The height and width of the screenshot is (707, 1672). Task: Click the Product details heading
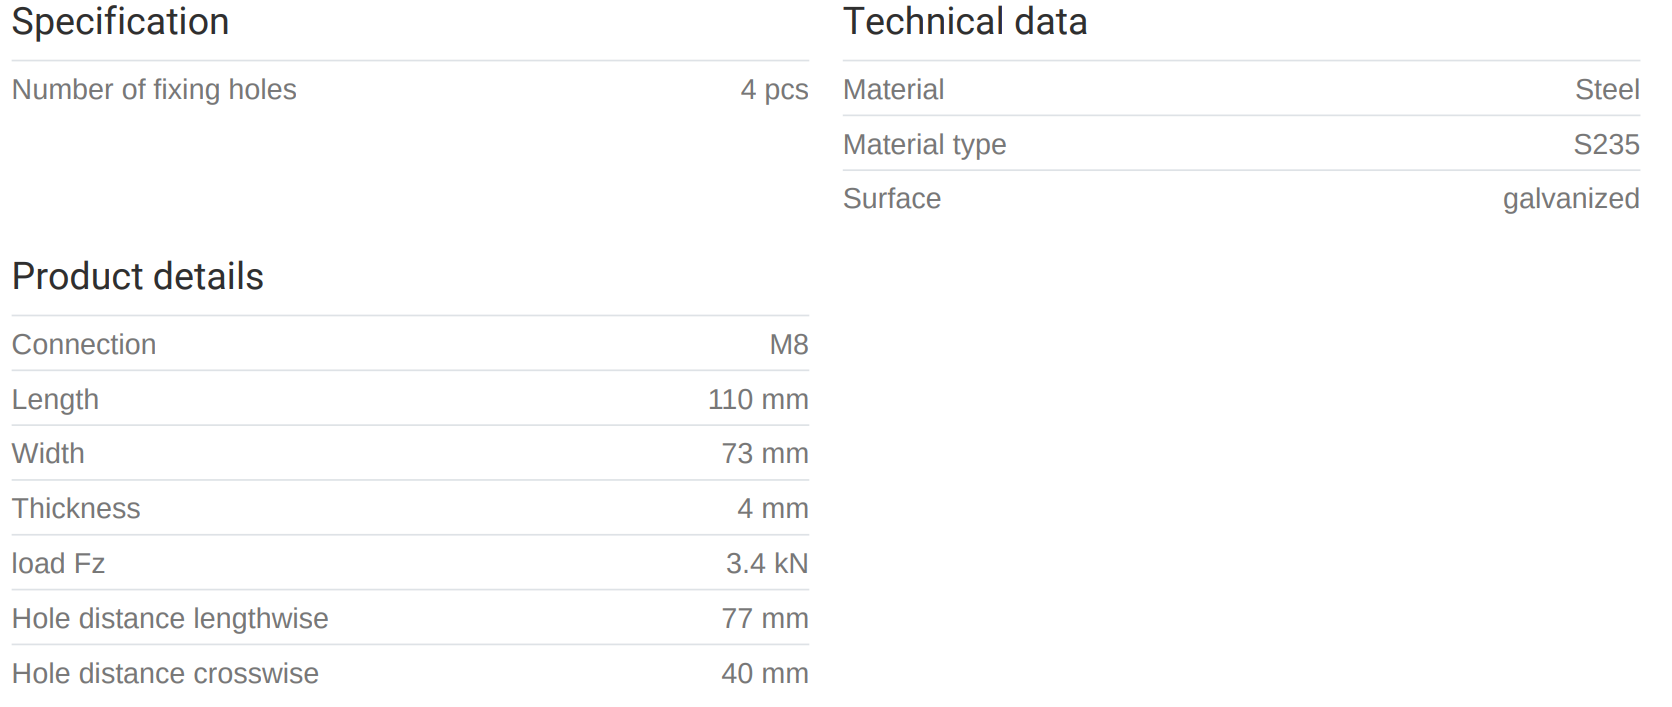(x=137, y=277)
